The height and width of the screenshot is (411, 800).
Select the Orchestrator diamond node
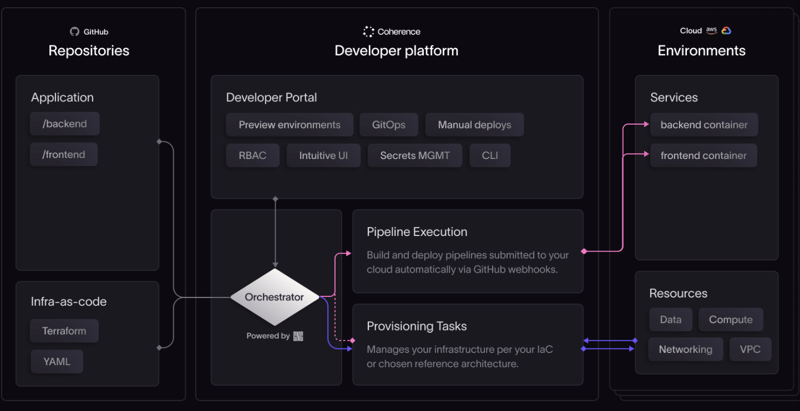(x=275, y=297)
